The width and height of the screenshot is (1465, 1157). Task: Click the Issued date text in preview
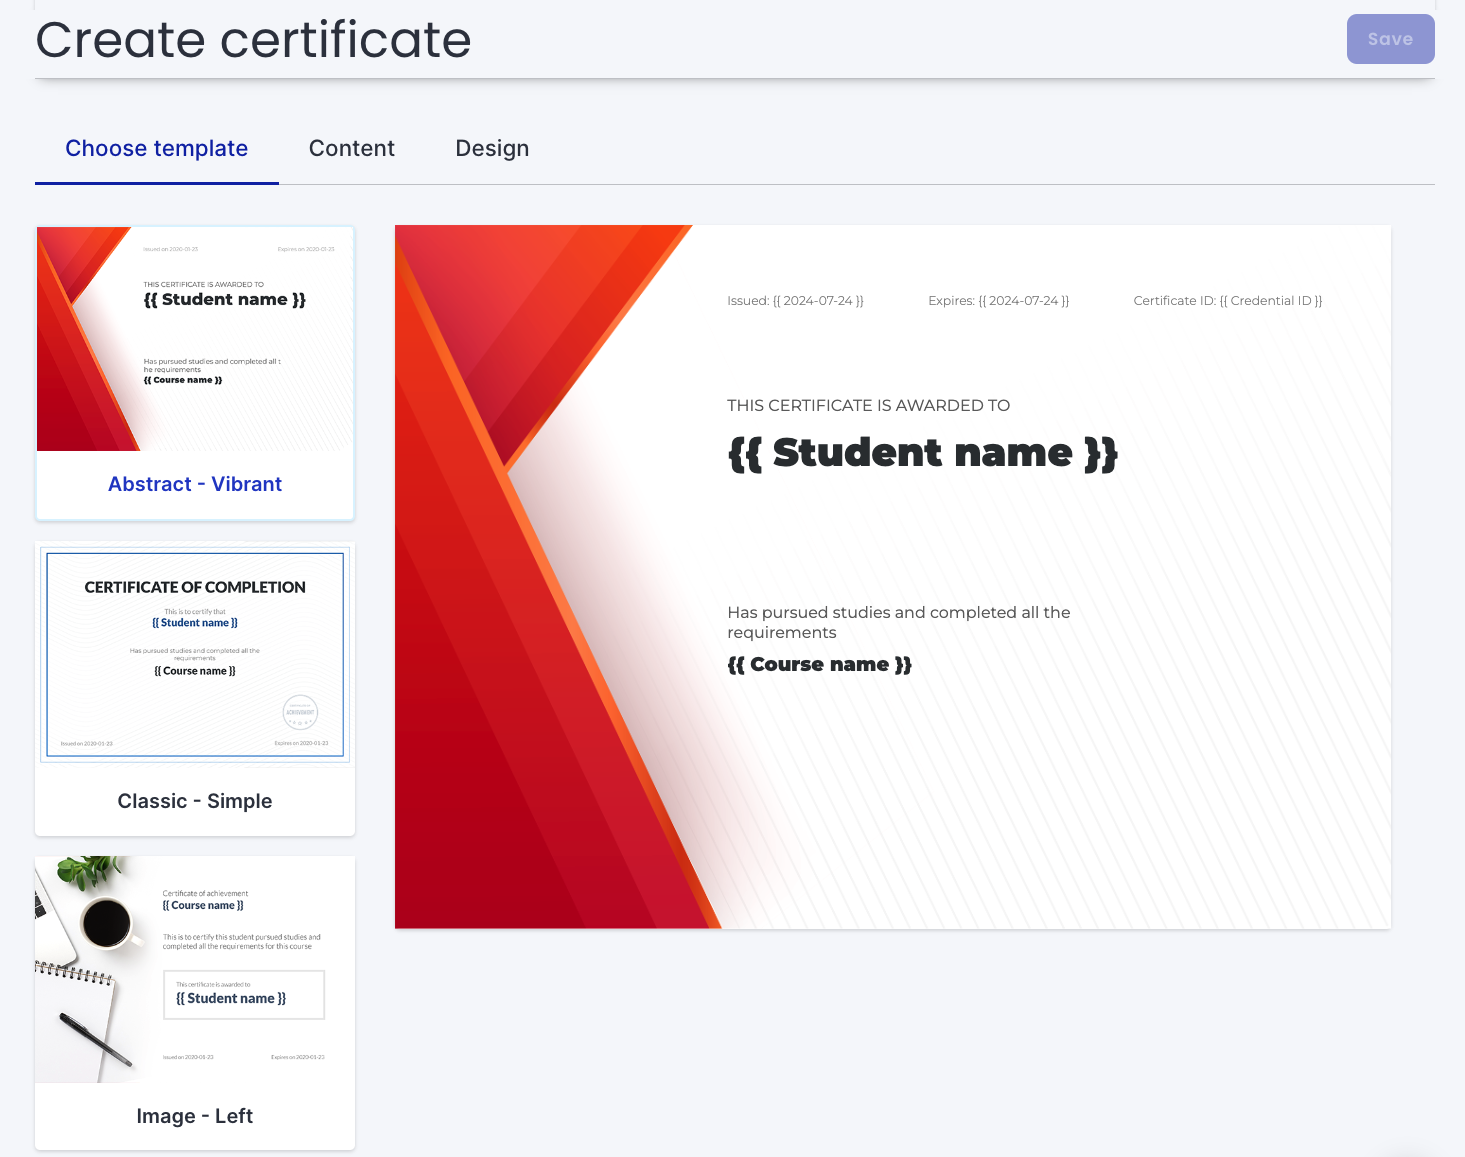tap(795, 301)
